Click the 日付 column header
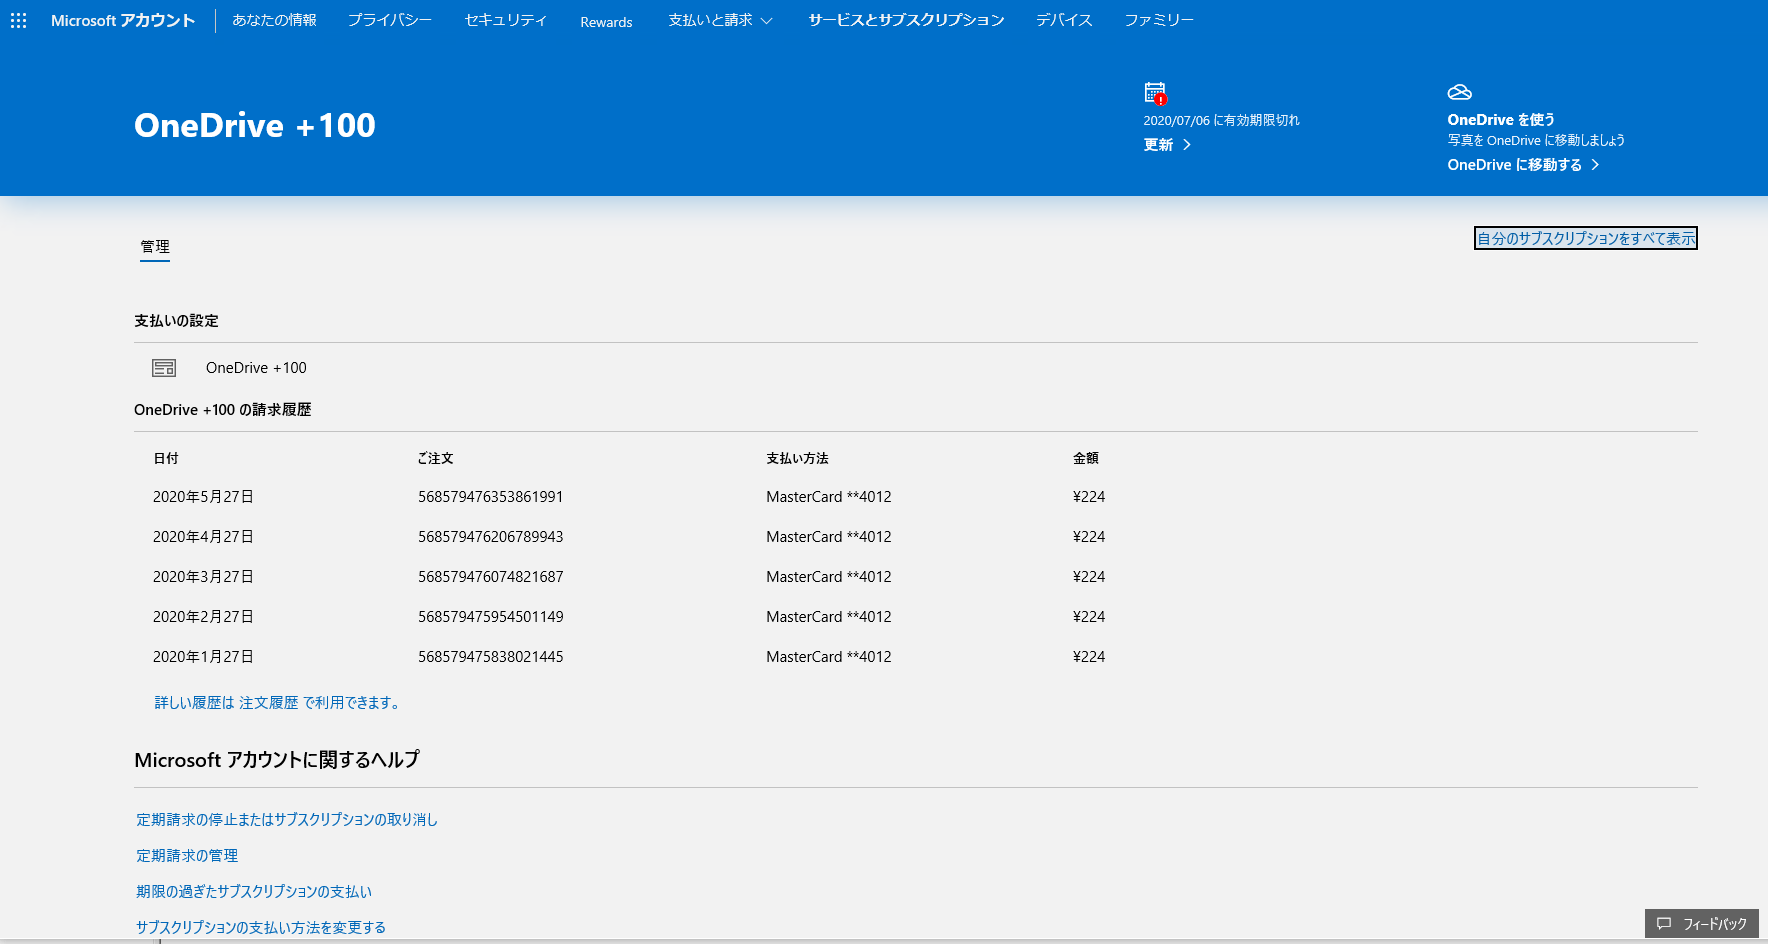The height and width of the screenshot is (944, 1768). pos(166,458)
